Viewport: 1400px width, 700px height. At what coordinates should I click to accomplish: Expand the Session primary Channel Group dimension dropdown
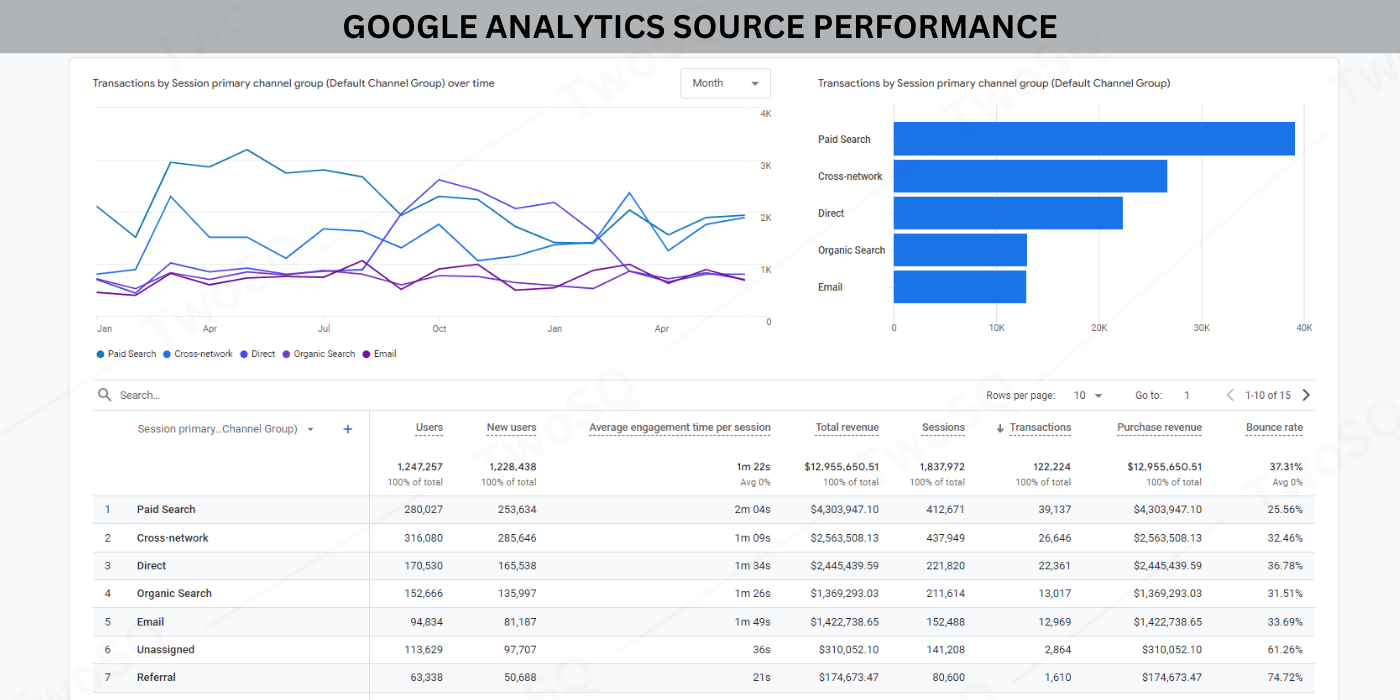[310, 429]
